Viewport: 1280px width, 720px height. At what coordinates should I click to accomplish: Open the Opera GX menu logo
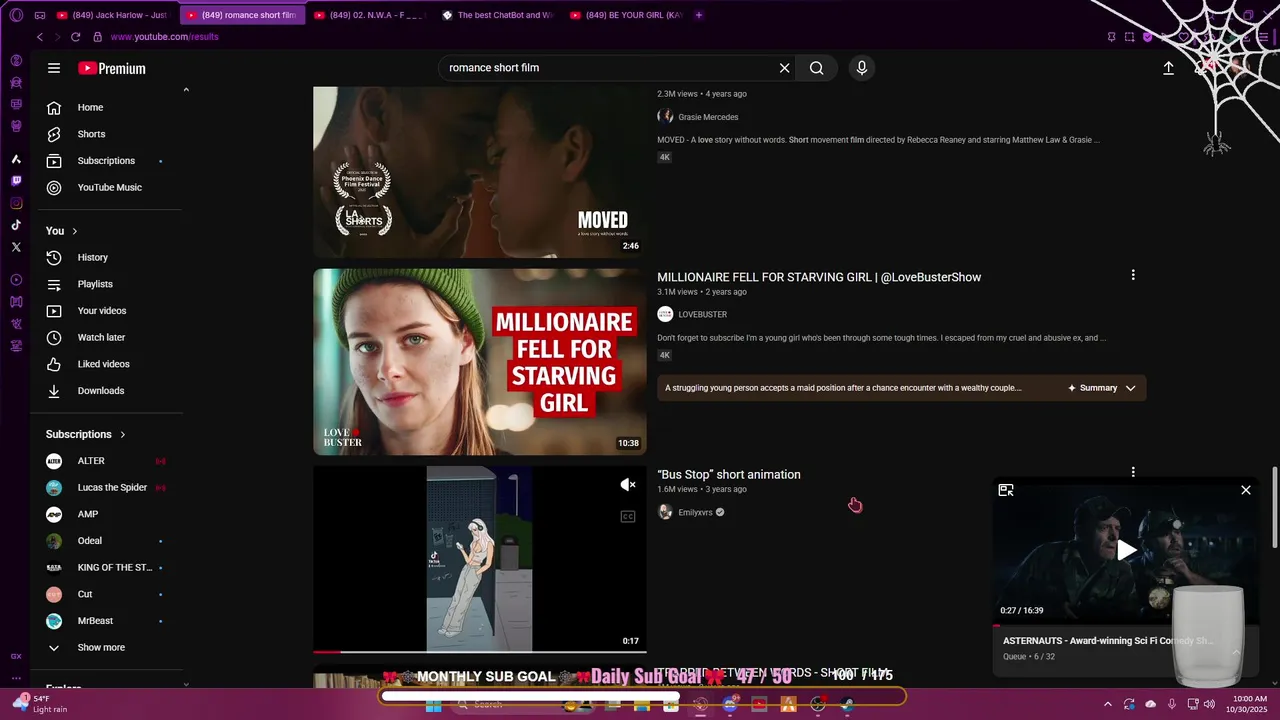pyautogui.click(x=16, y=15)
